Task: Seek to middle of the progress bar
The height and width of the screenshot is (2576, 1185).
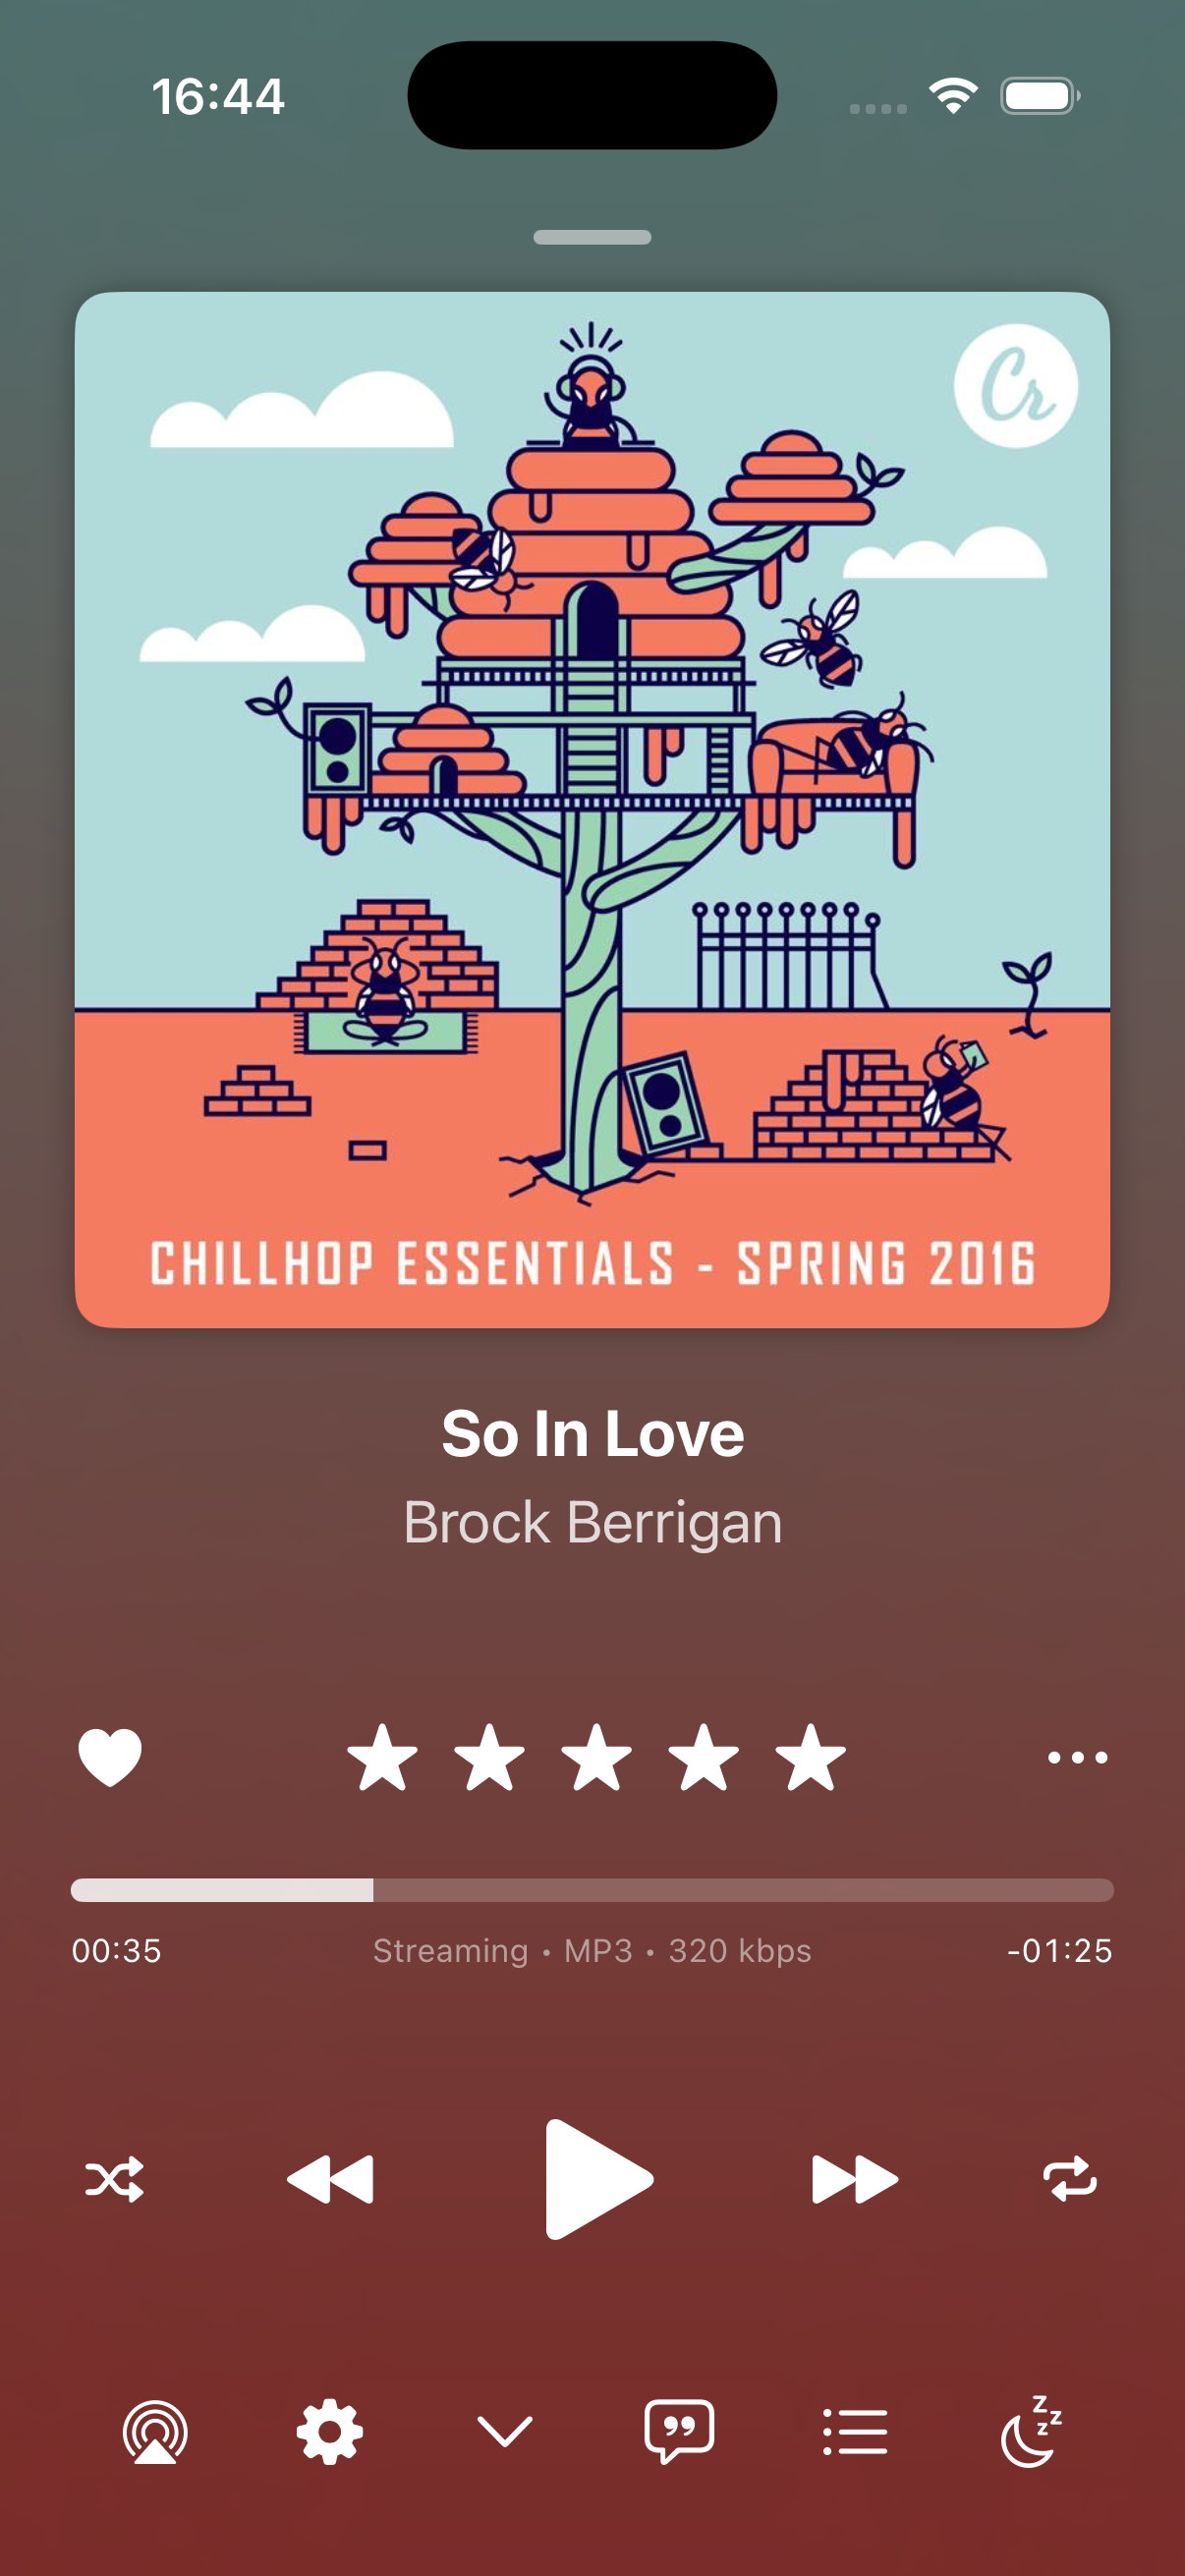Action: (x=592, y=1890)
